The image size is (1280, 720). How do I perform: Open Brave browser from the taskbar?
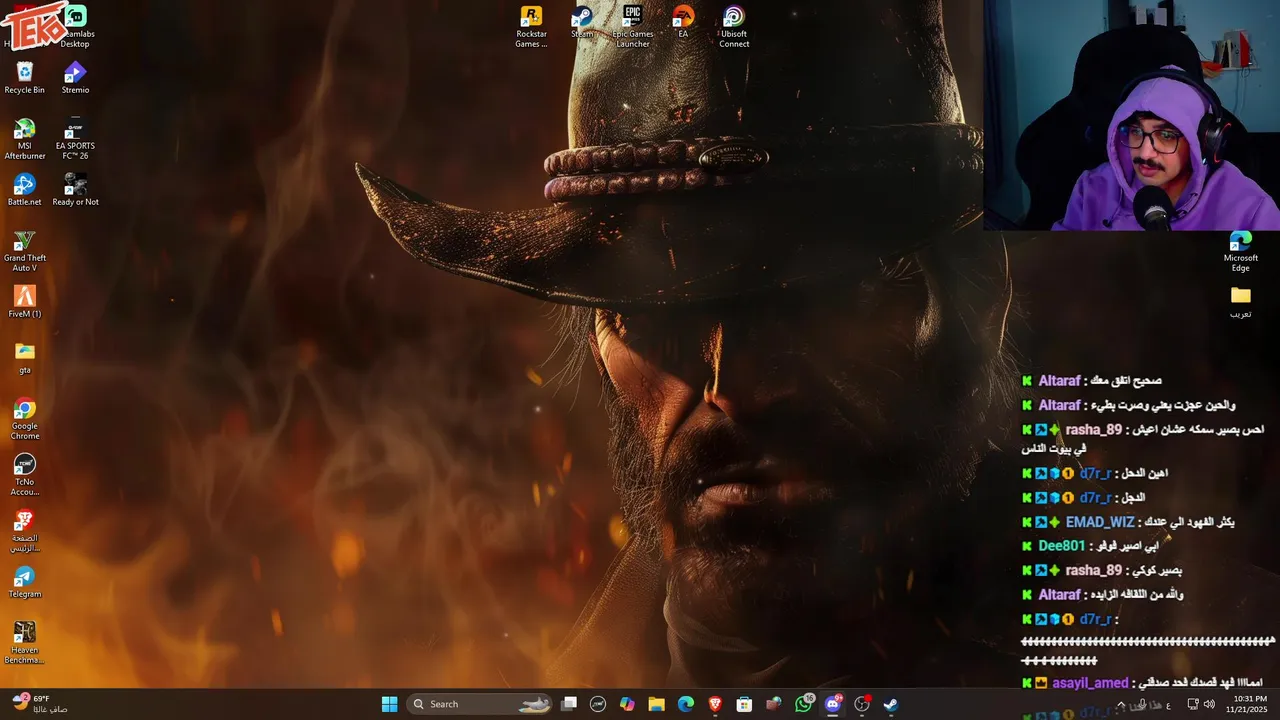pos(715,704)
